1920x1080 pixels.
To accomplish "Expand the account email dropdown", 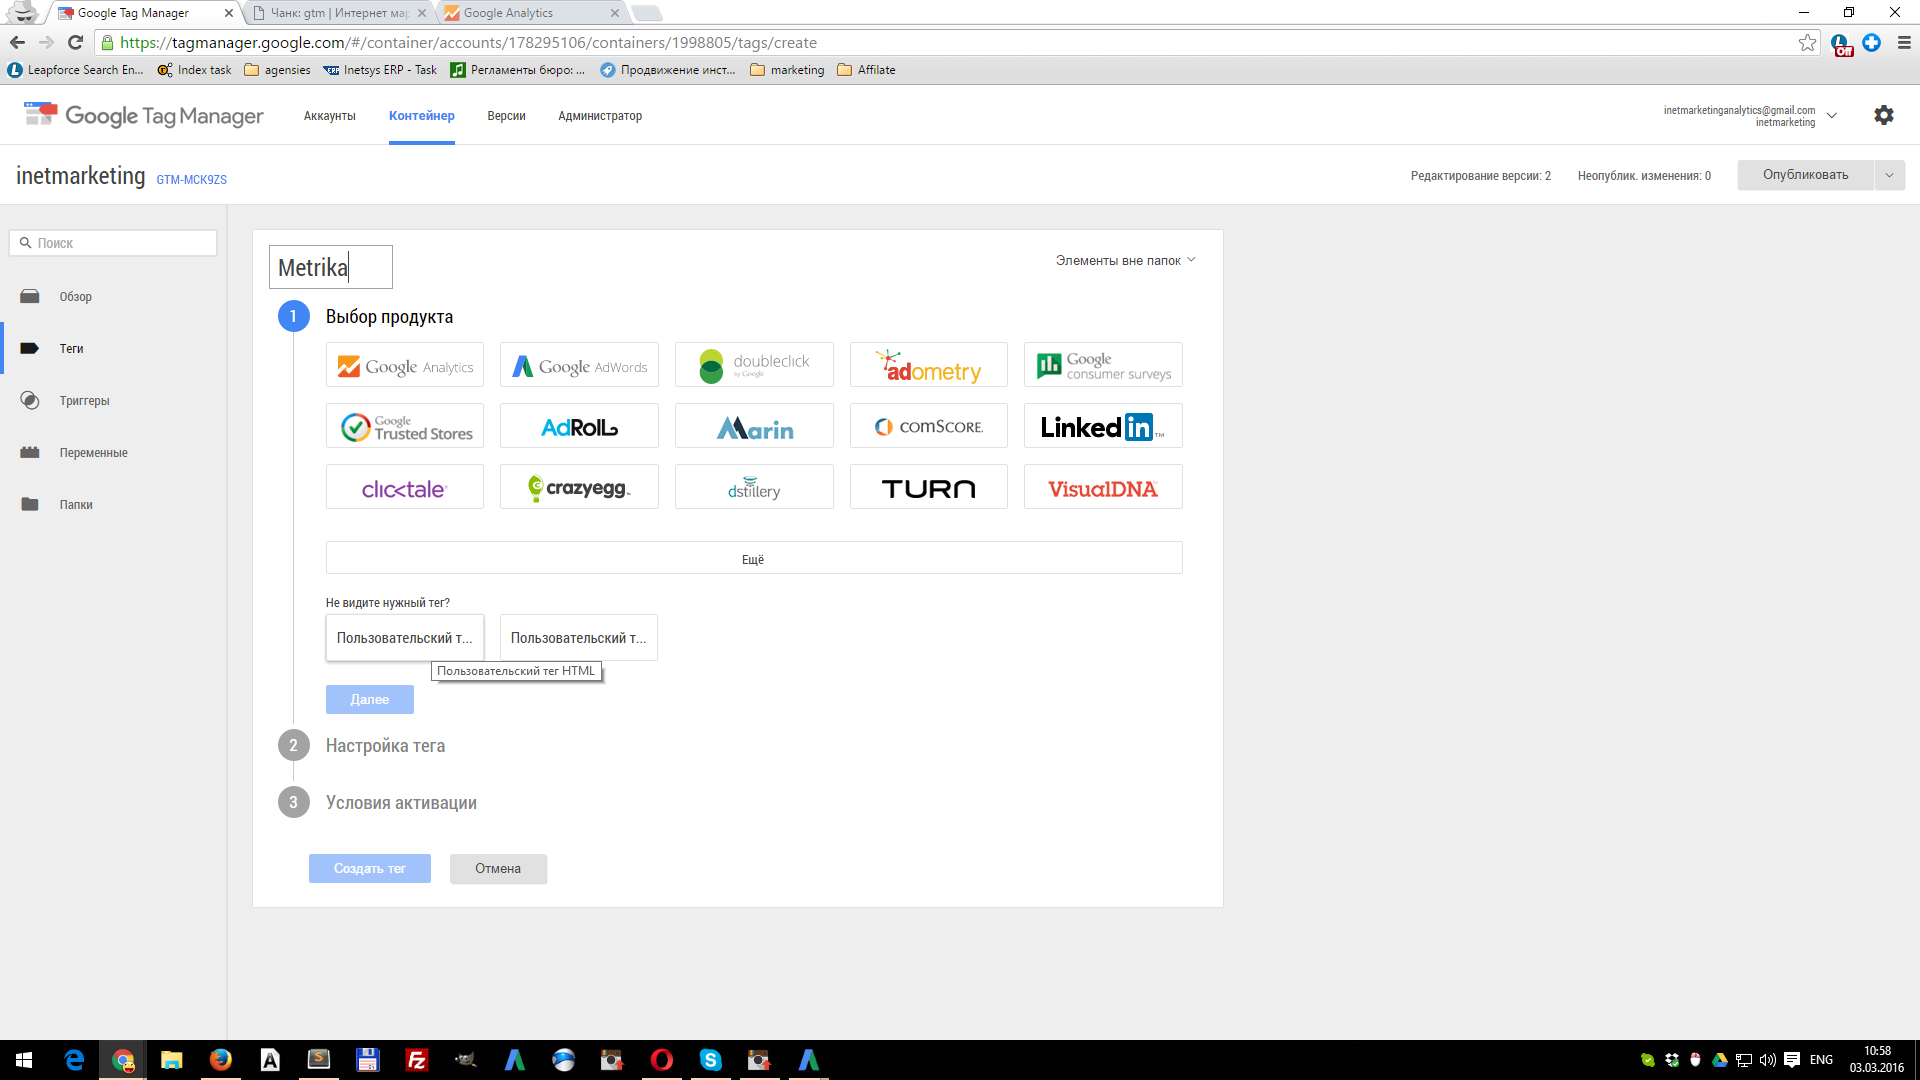I will tap(1832, 116).
